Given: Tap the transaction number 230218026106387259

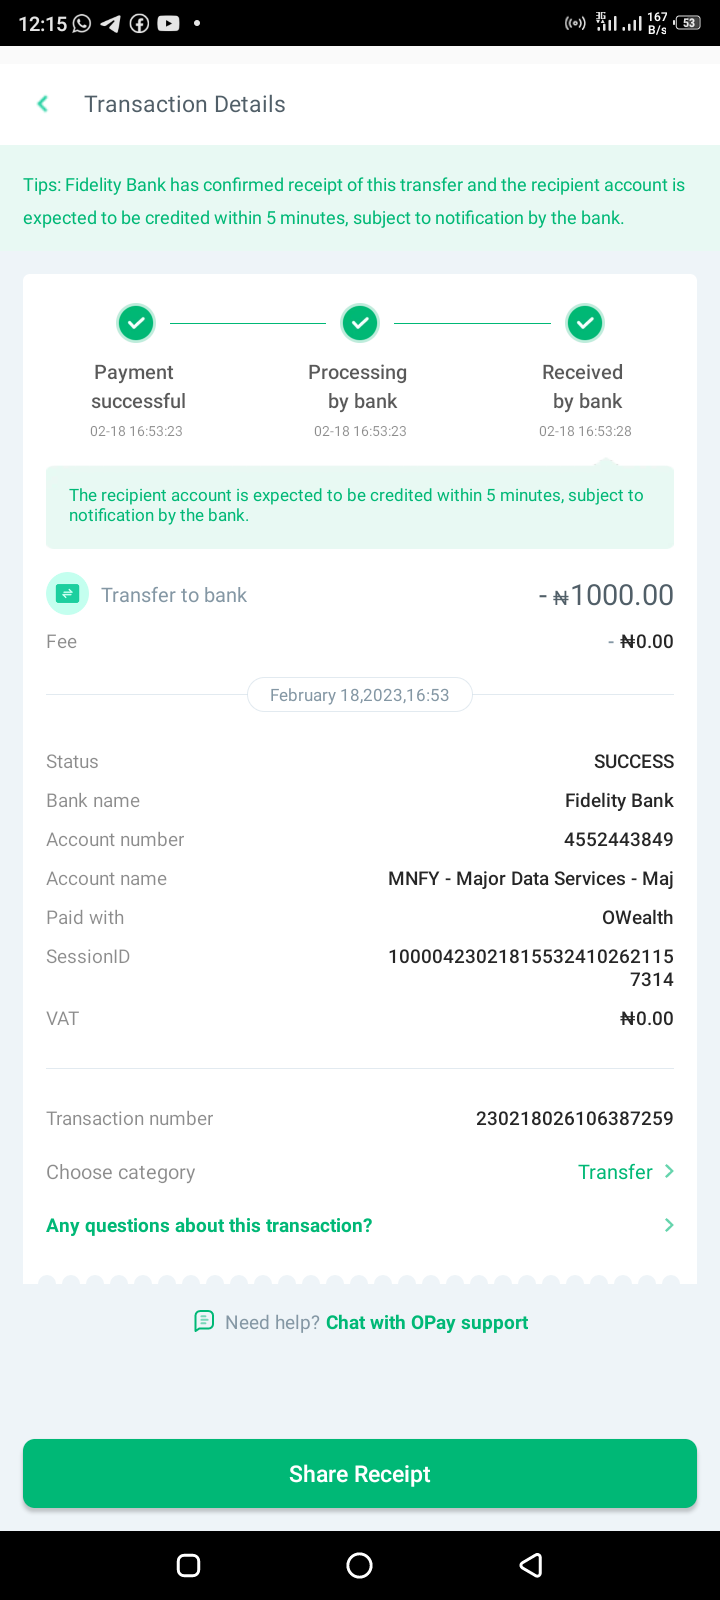Looking at the screenshot, I should tap(574, 1118).
